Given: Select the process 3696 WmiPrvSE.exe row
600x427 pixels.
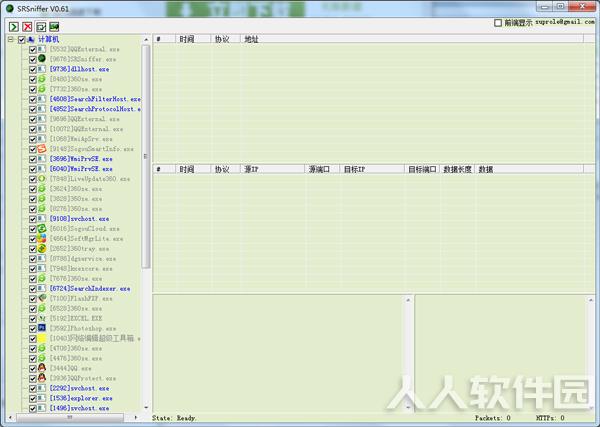Looking at the screenshot, I should click(81, 159).
